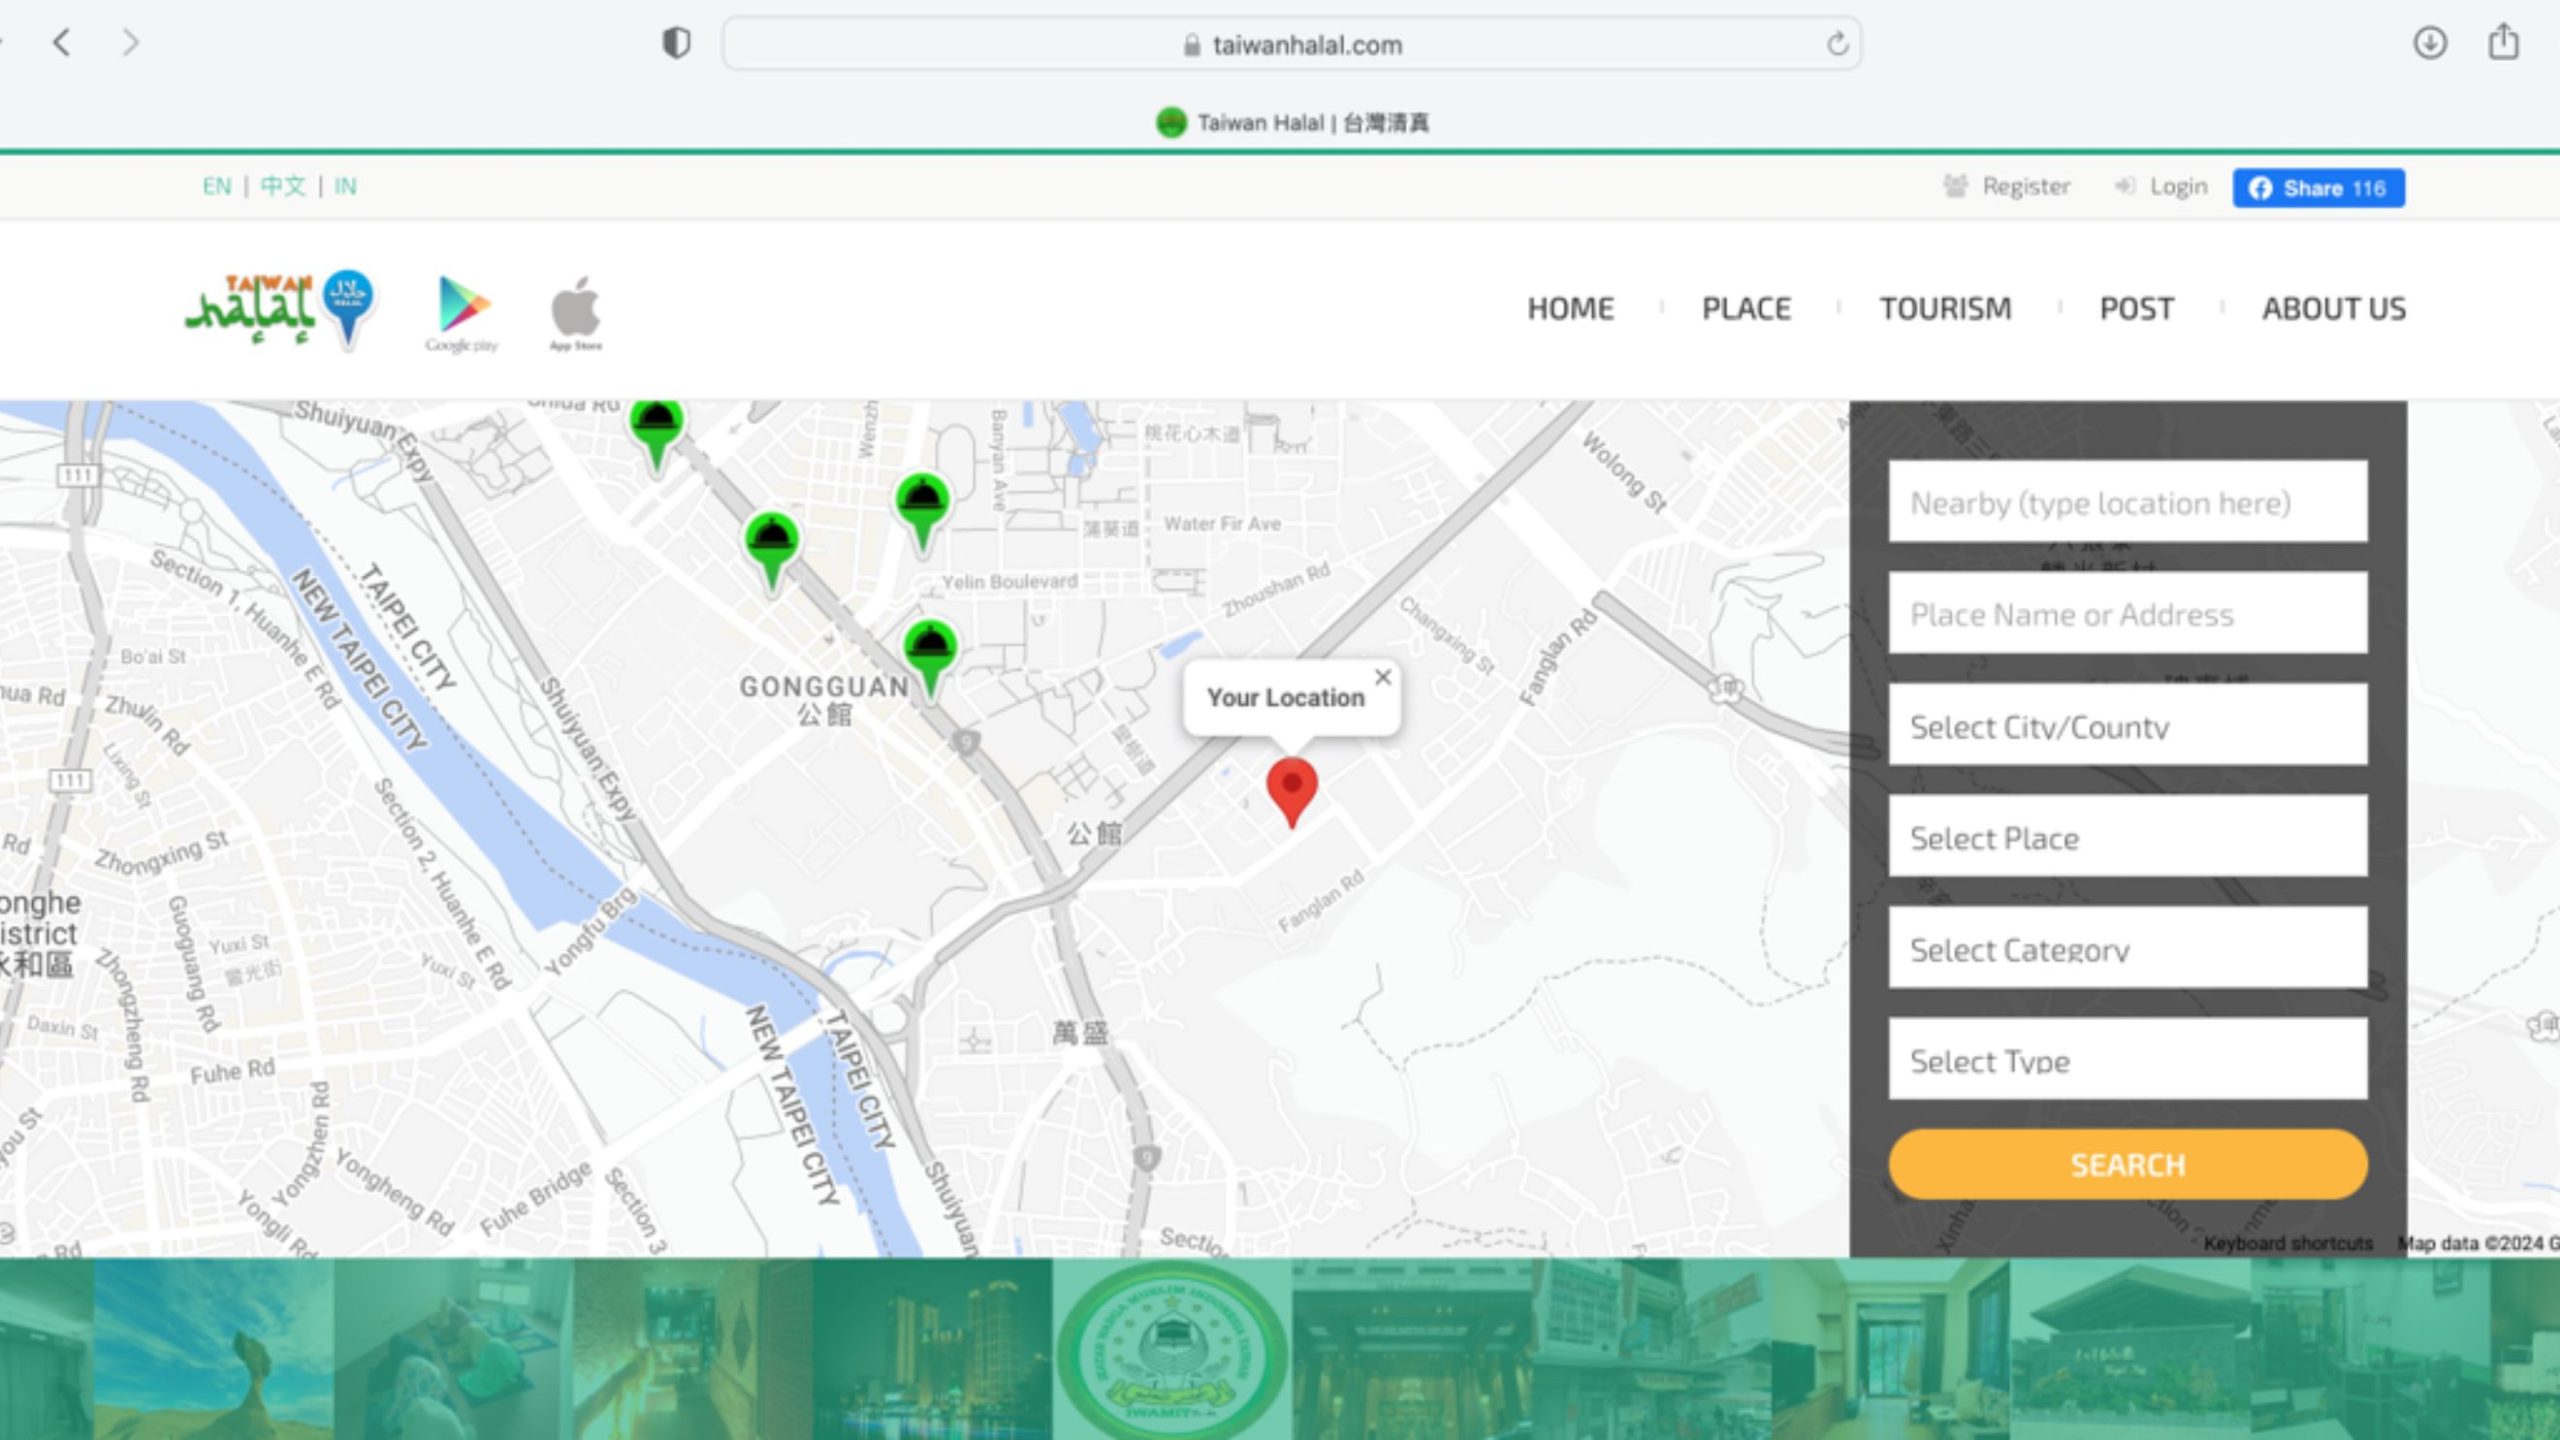Expand the Select Place dropdown
Screen dimensions: 2560x1440
click(x=2128, y=837)
